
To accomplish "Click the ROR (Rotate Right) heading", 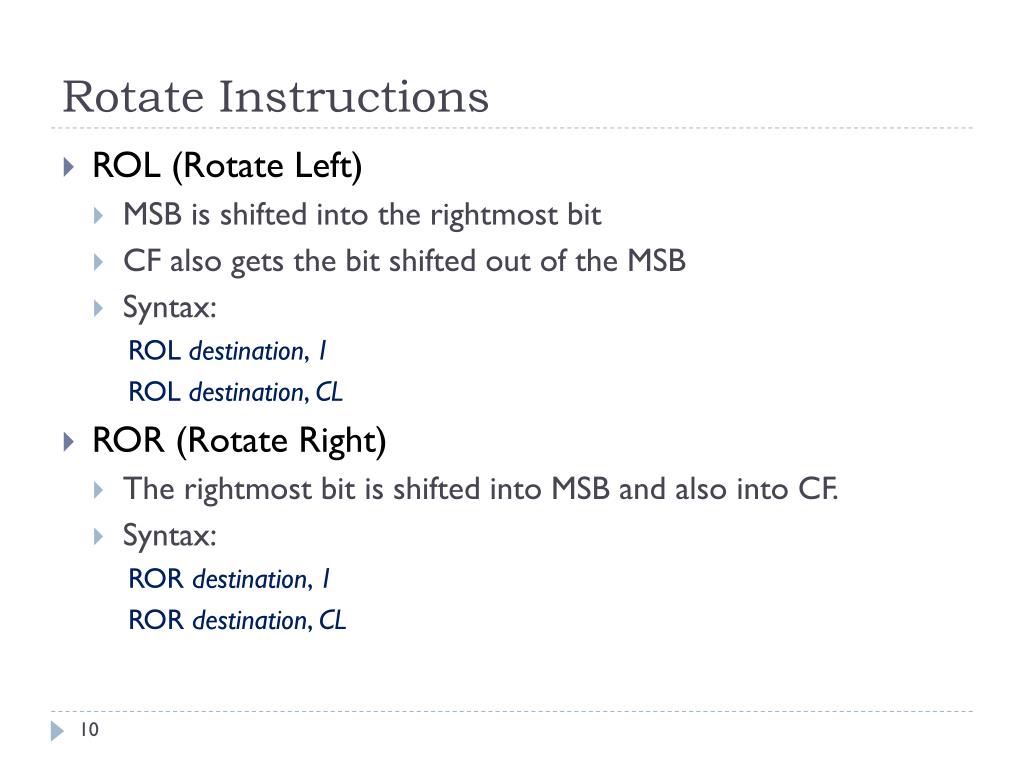I will click(x=239, y=441).
